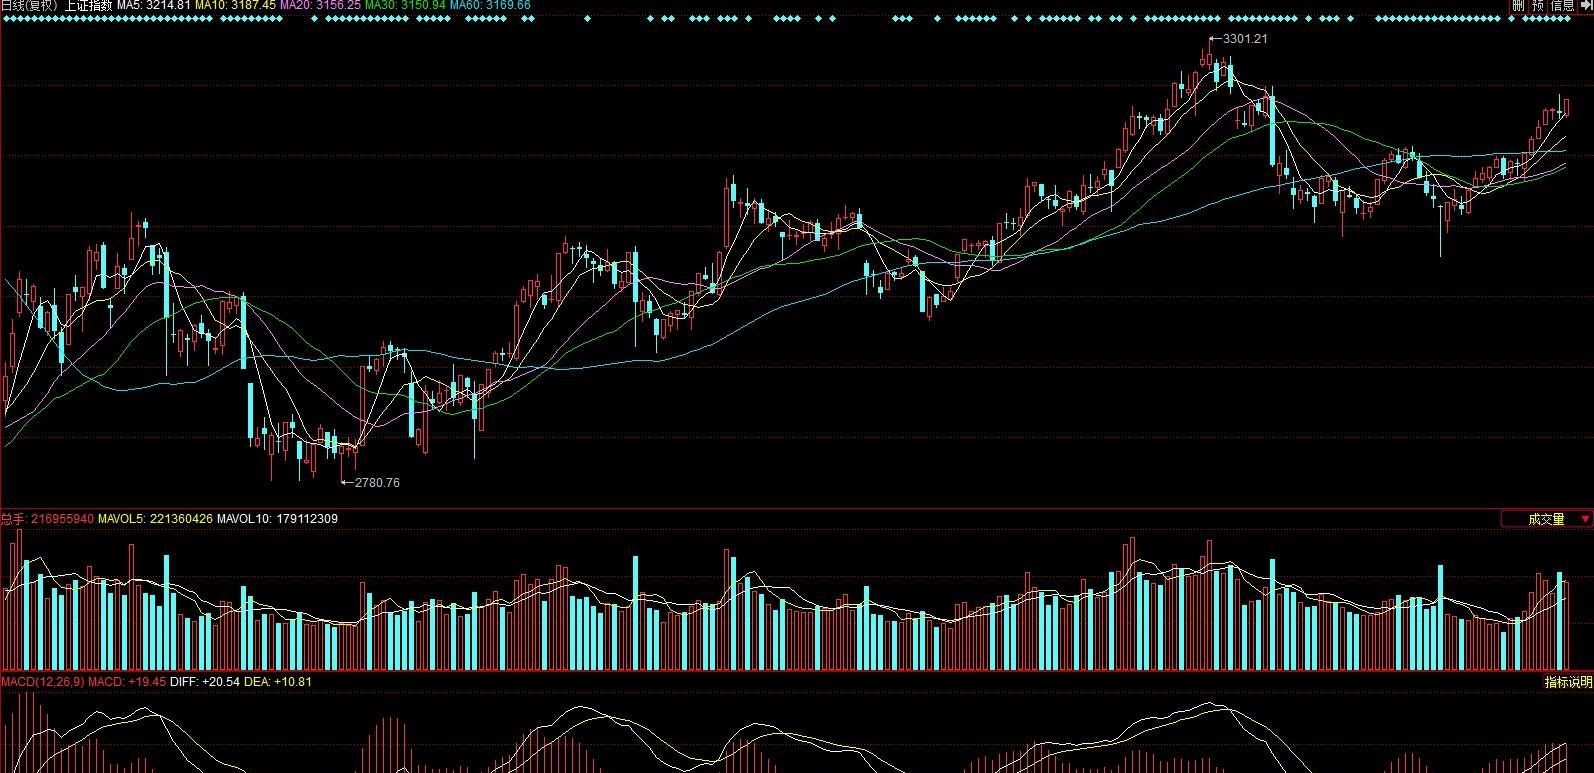Click the MACD: +19.45 value

click(127, 682)
